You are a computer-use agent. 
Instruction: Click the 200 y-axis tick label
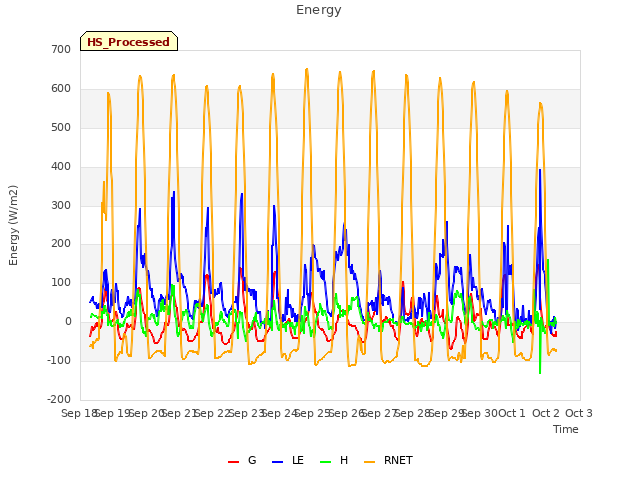coord(61,244)
